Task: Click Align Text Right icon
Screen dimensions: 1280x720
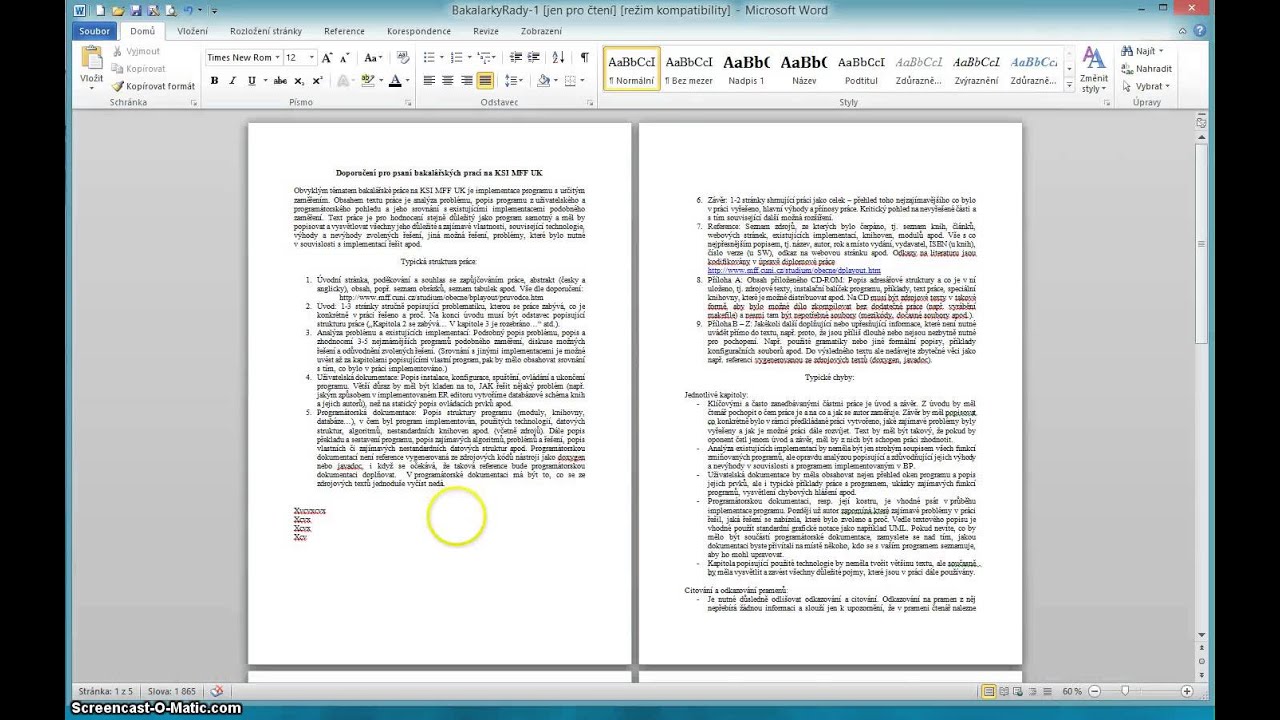Action: [x=466, y=81]
